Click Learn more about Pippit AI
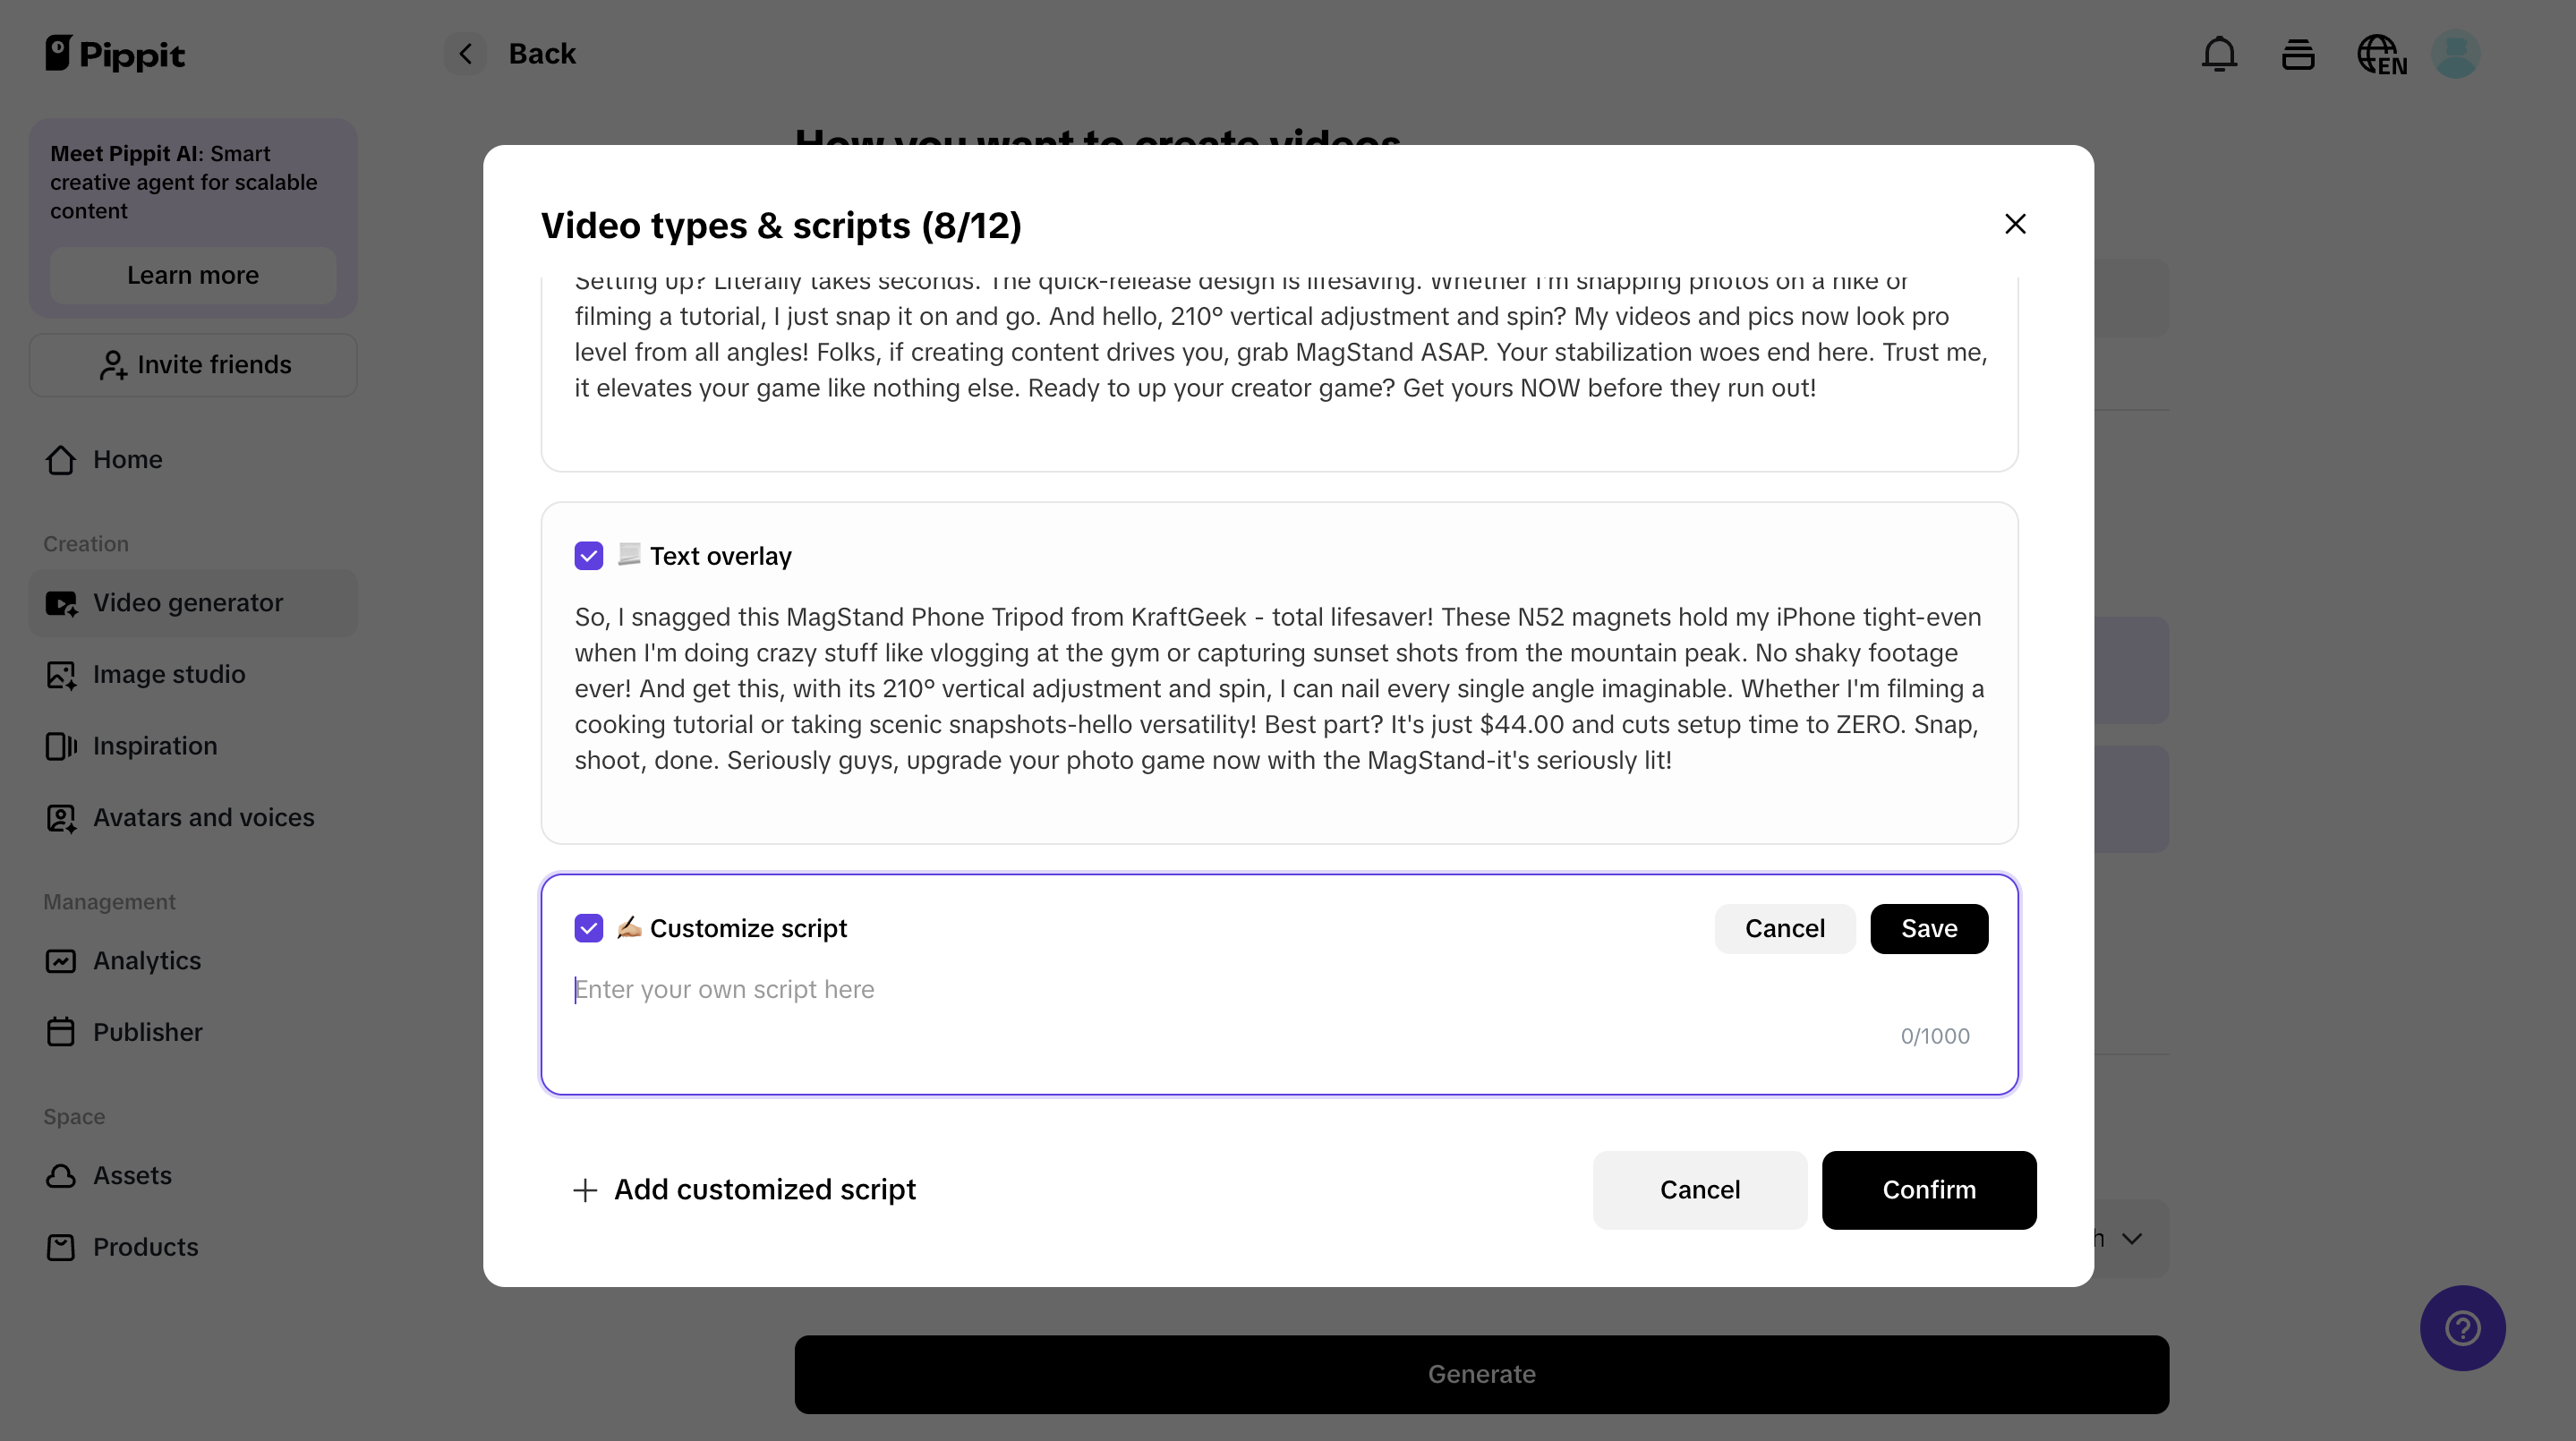This screenshot has height=1441, width=2576. point(192,275)
